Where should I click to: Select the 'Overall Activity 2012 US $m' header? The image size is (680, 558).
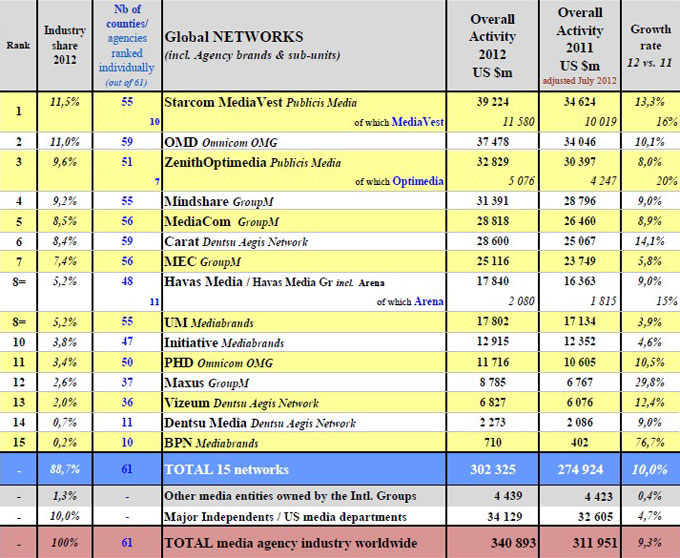click(492, 46)
